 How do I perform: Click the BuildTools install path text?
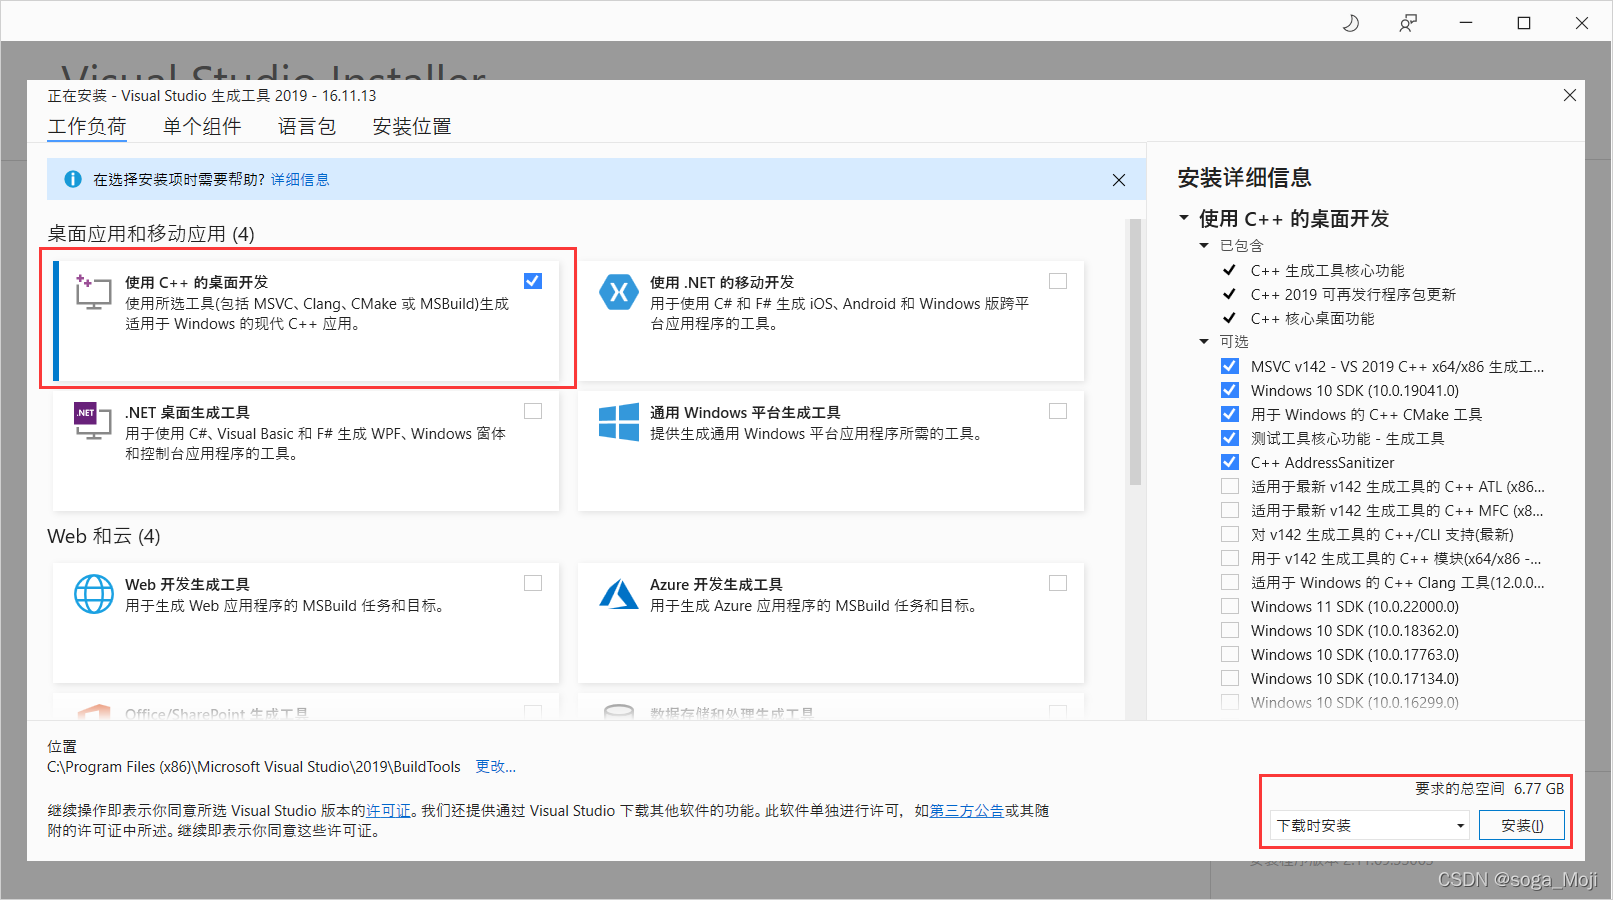254,766
